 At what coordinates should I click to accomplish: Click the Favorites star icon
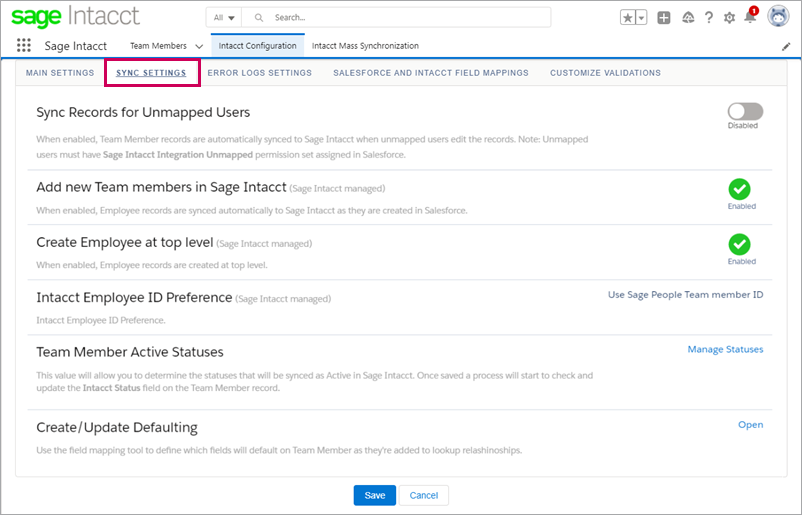tap(628, 18)
